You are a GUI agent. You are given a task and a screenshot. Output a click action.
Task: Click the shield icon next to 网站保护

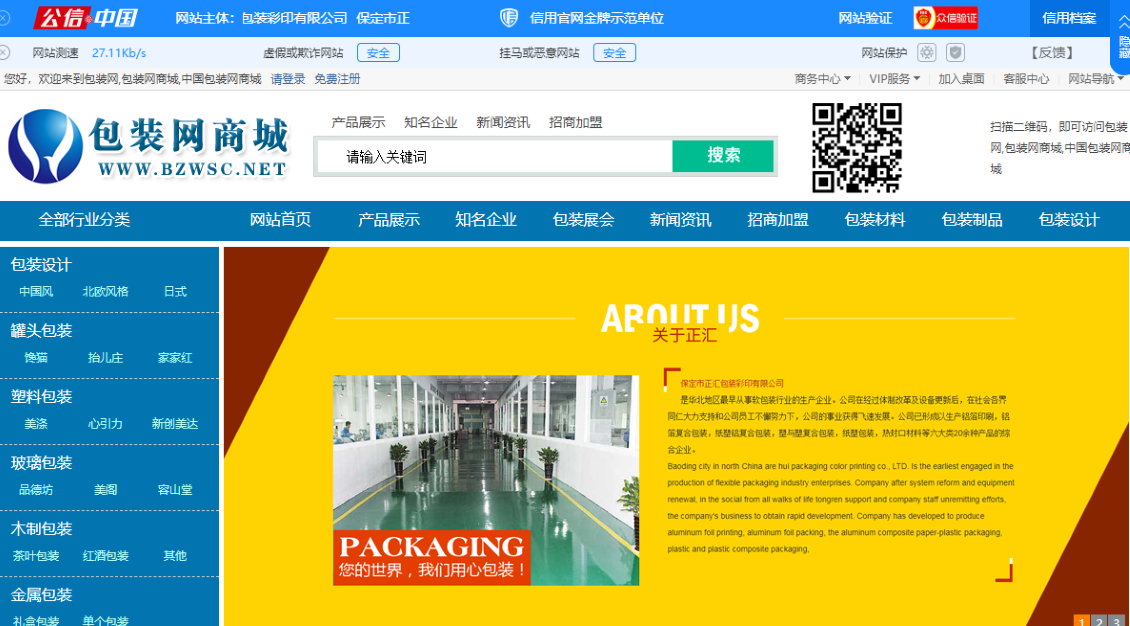[x=956, y=53]
